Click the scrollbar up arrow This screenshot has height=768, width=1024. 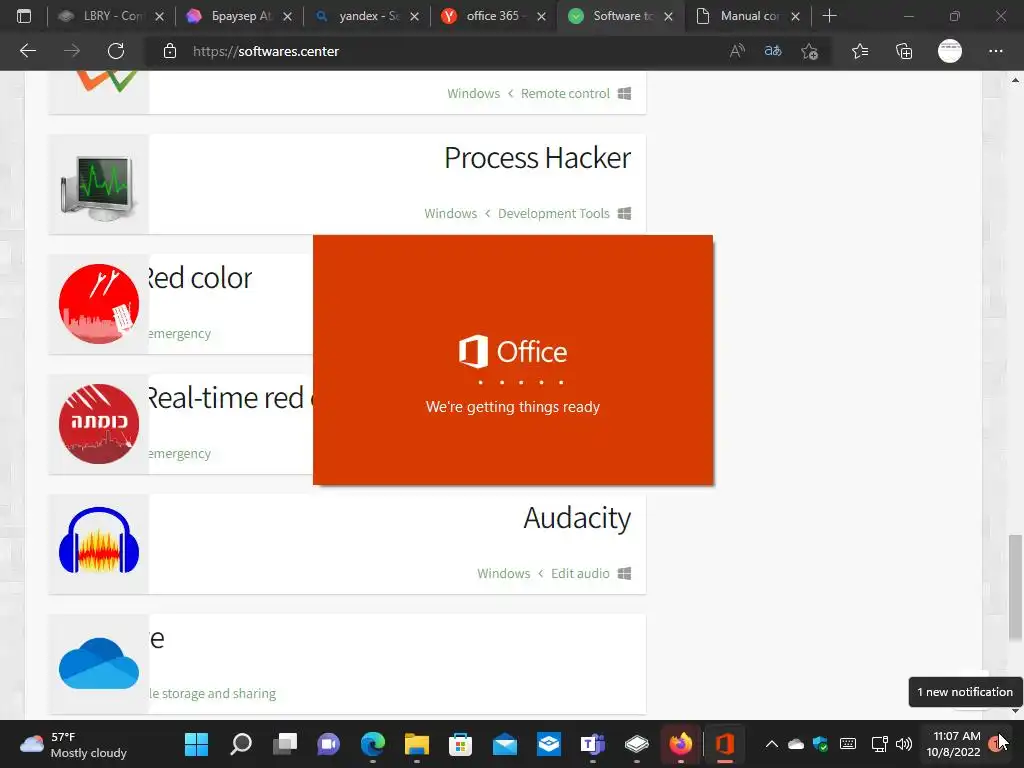coord(1015,80)
